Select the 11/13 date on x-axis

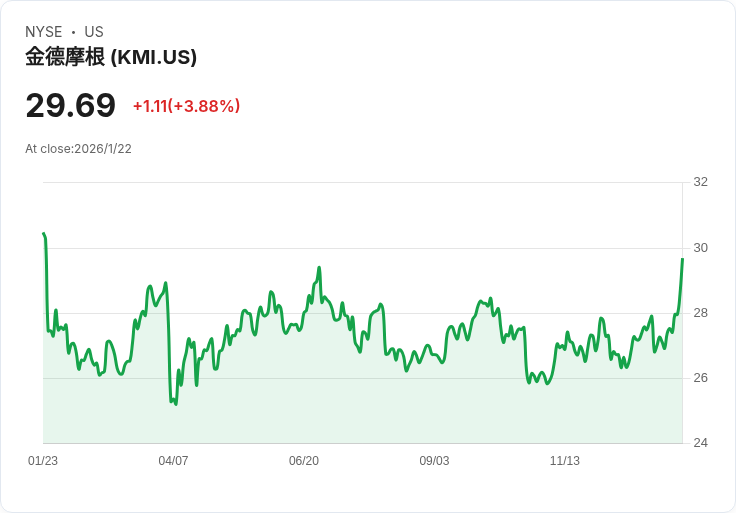565,461
